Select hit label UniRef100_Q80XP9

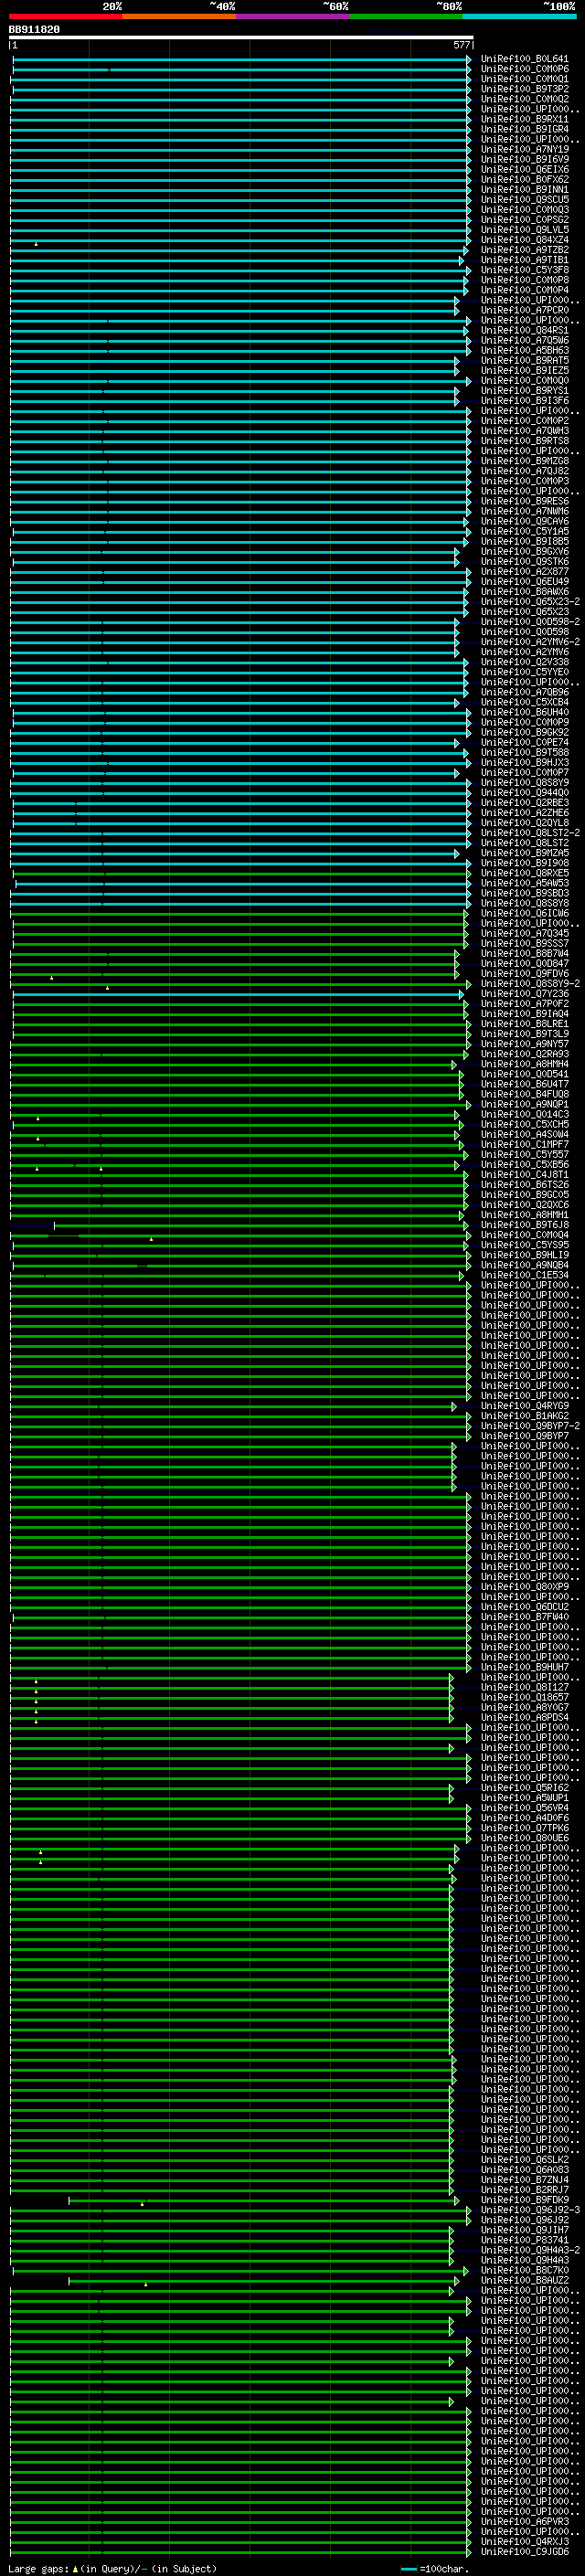pos(524,1588)
